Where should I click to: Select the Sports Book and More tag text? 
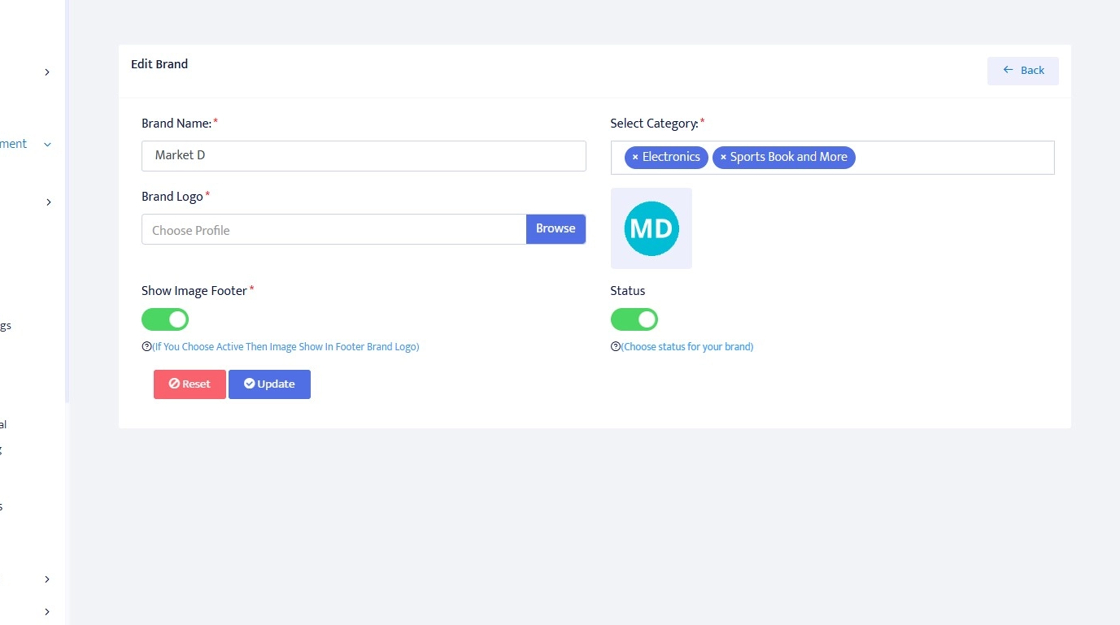[789, 157]
